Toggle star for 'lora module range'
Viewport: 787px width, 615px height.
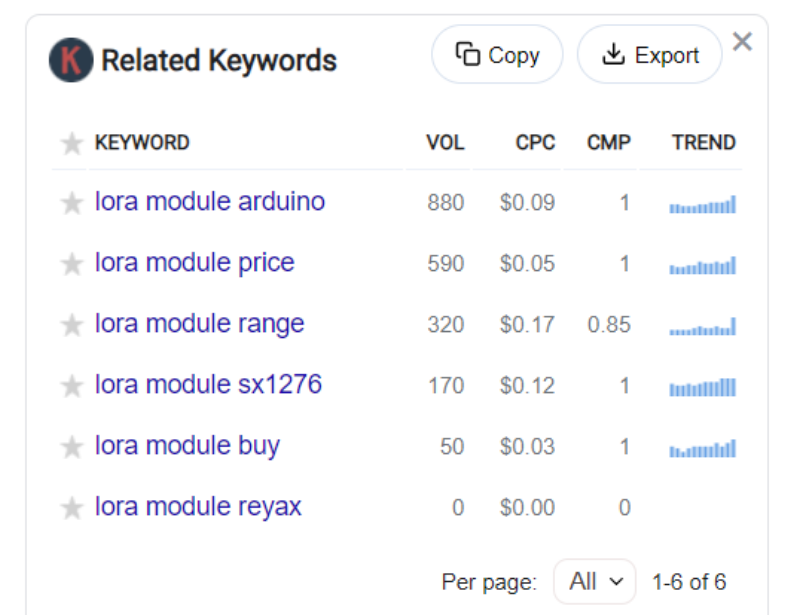pyautogui.click(x=71, y=325)
